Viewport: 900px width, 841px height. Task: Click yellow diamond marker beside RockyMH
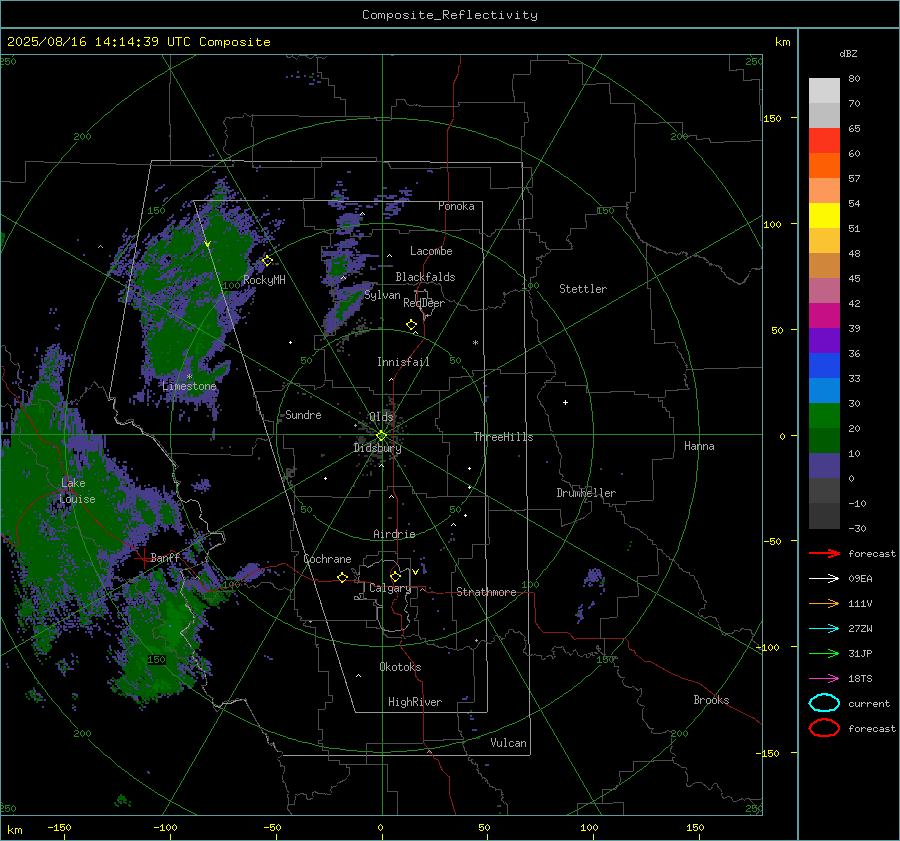pyautogui.click(x=267, y=261)
